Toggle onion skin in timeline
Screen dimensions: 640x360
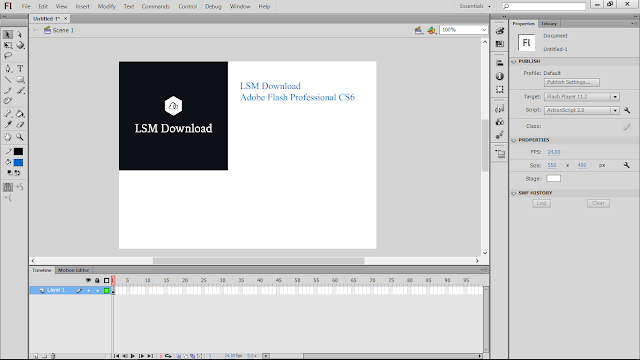pyautogui.click(x=178, y=356)
